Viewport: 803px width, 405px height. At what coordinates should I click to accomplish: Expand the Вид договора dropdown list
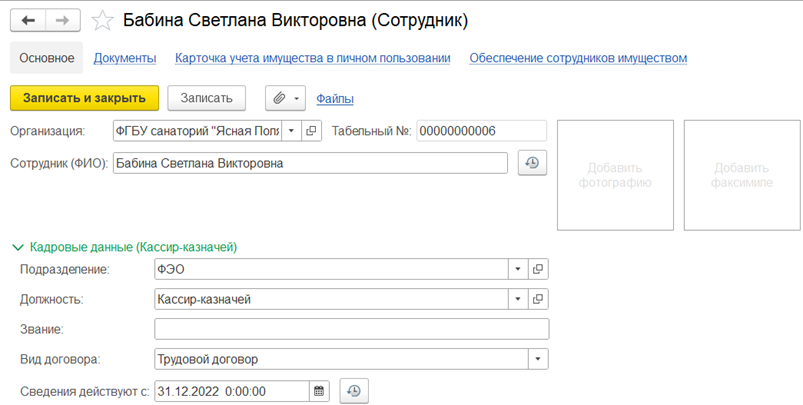[x=538, y=359]
